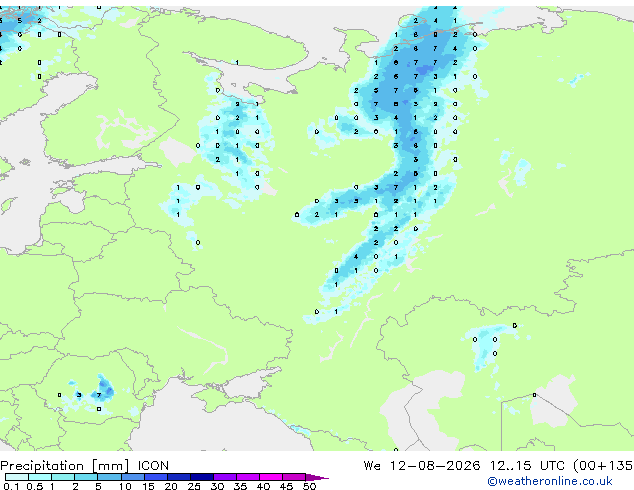Click the legend label '35'

click(x=241, y=486)
